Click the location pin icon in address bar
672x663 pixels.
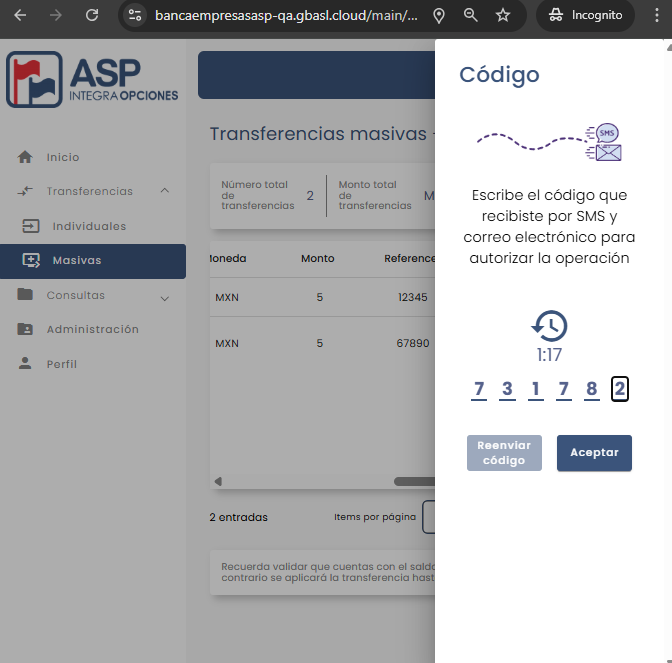tap(438, 16)
